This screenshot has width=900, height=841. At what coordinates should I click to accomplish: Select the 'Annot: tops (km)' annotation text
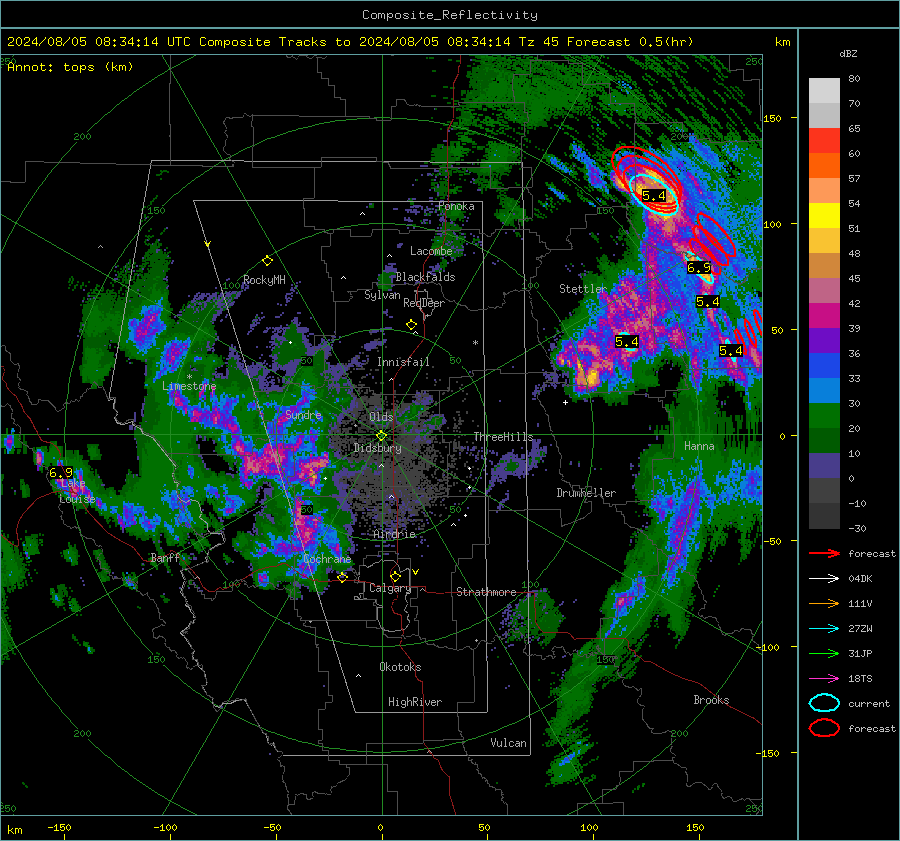click(x=70, y=67)
